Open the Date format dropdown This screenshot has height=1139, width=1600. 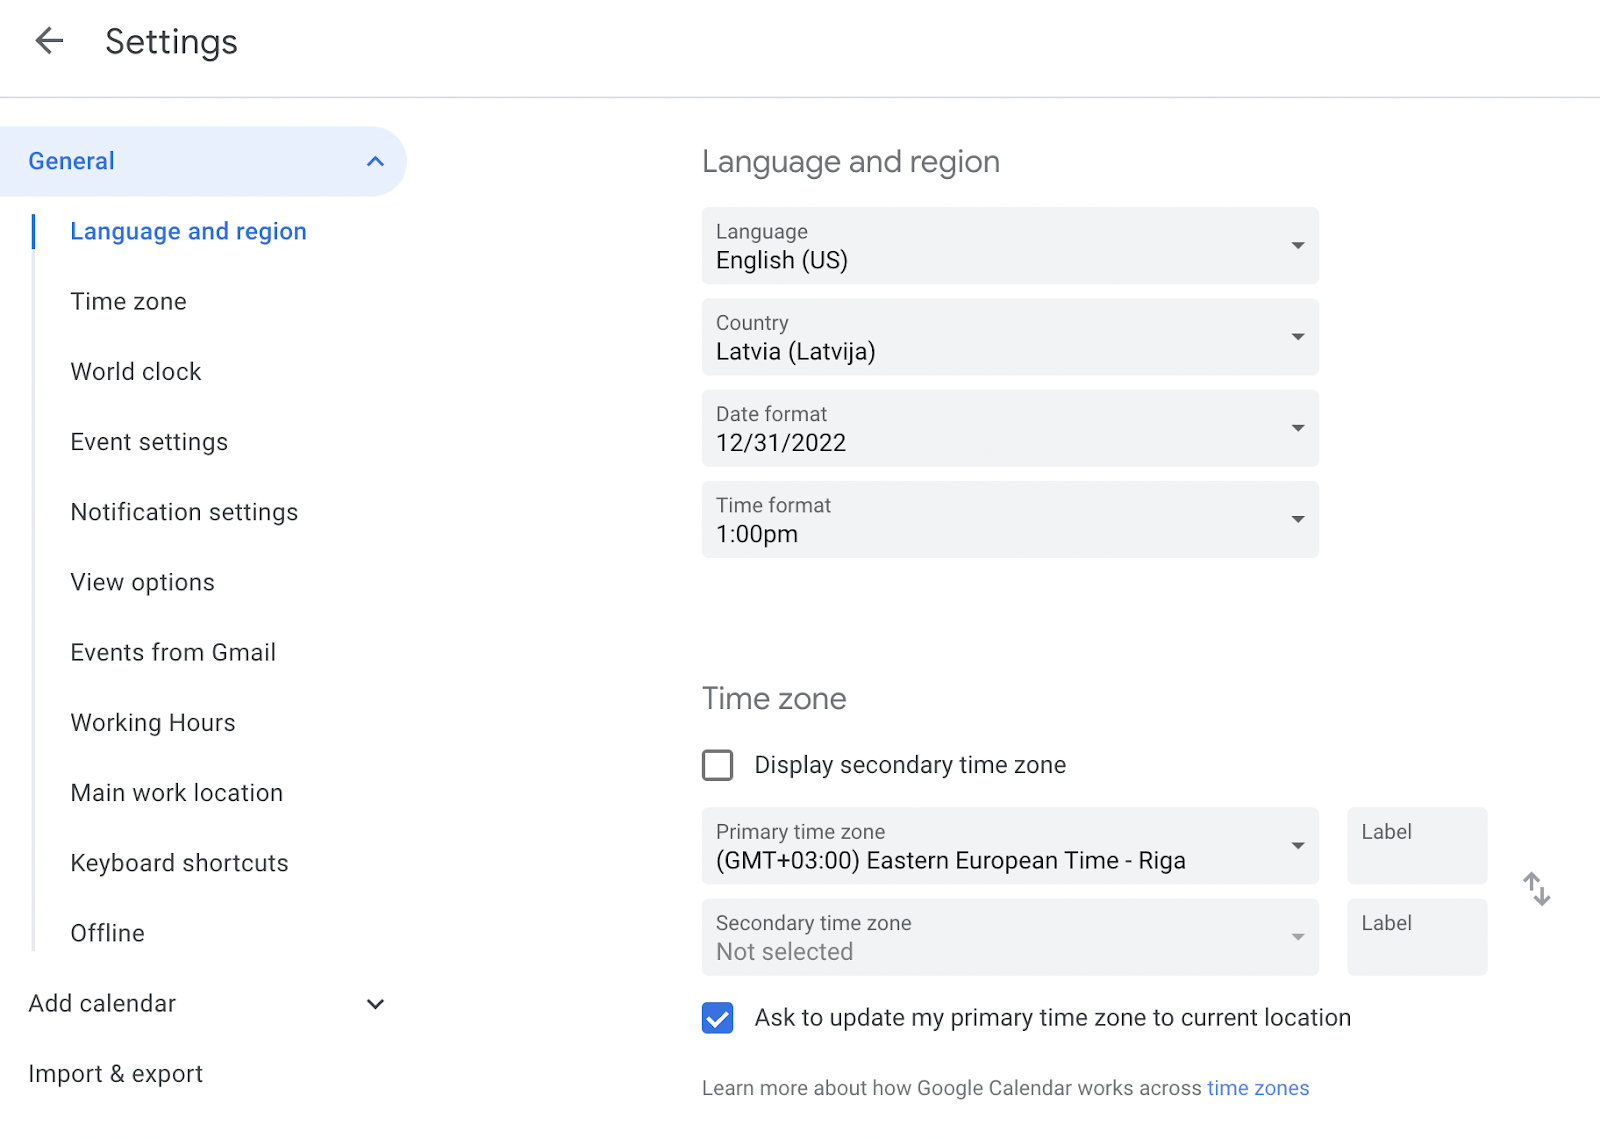point(1009,428)
